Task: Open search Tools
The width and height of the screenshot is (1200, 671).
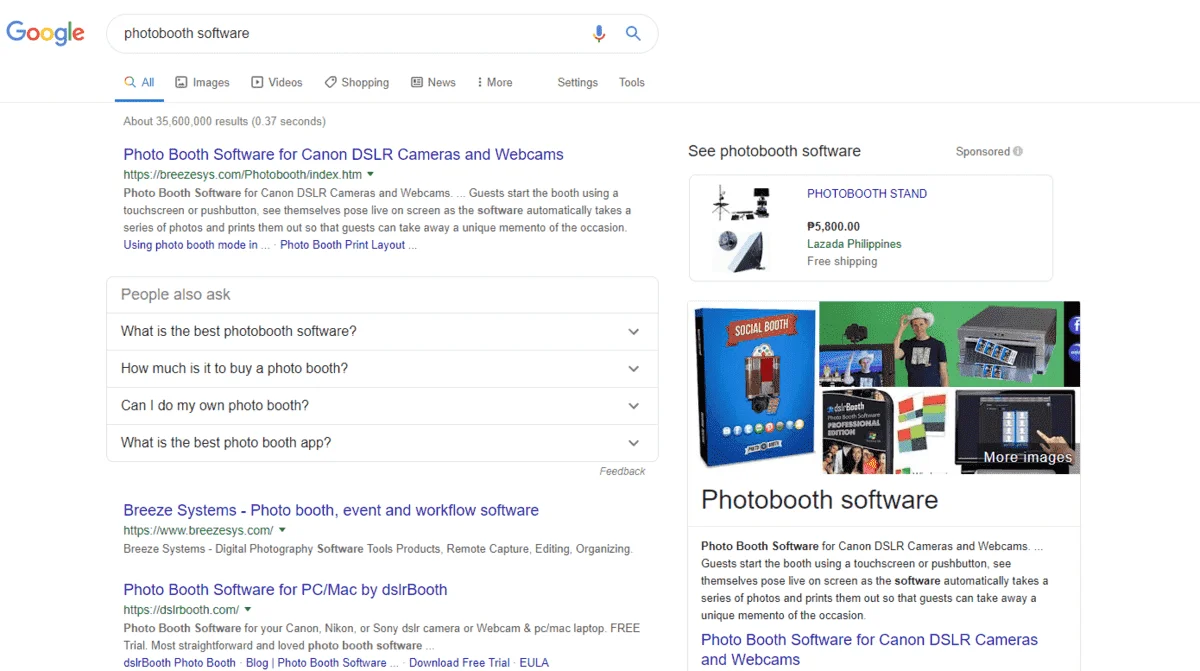Action: (632, 83)
